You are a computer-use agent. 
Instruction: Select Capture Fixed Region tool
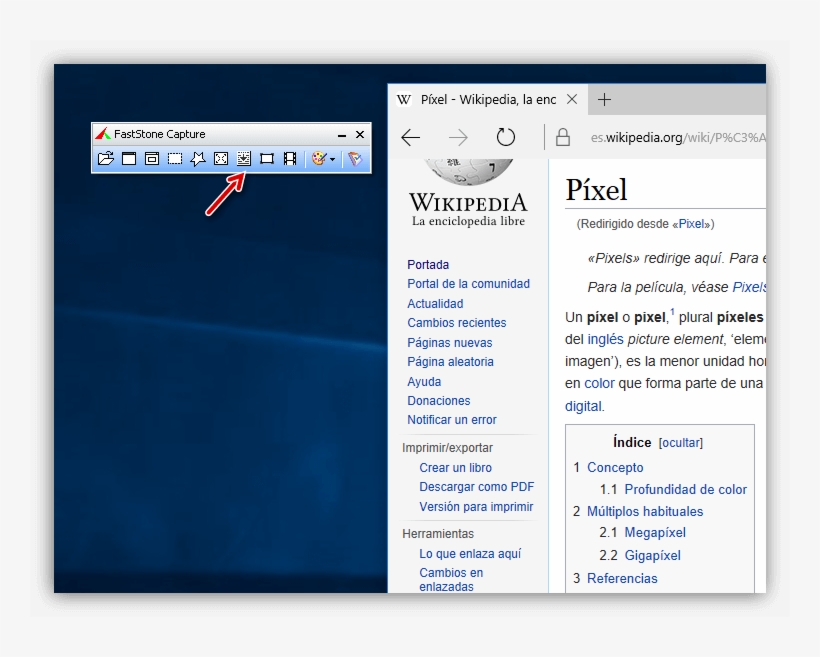[267, 158]
